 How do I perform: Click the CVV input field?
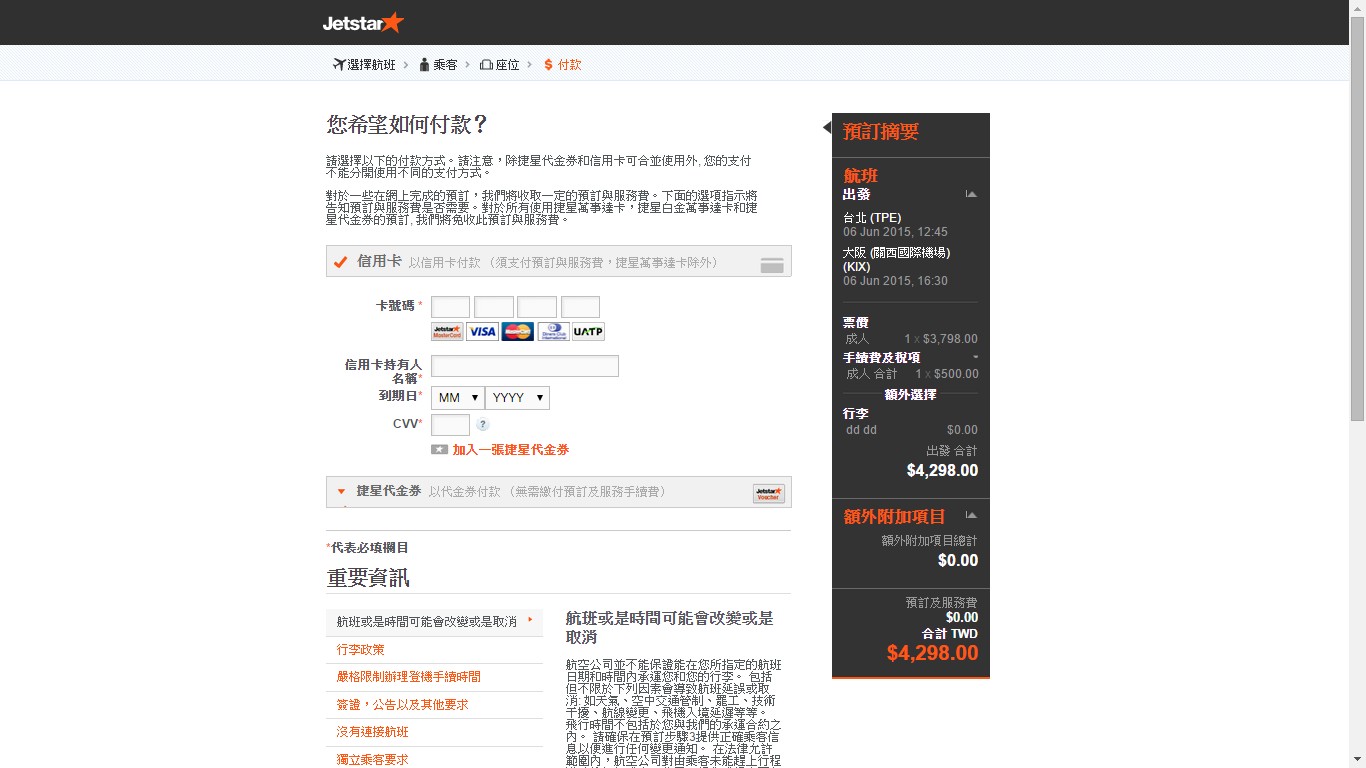point(451,425)
